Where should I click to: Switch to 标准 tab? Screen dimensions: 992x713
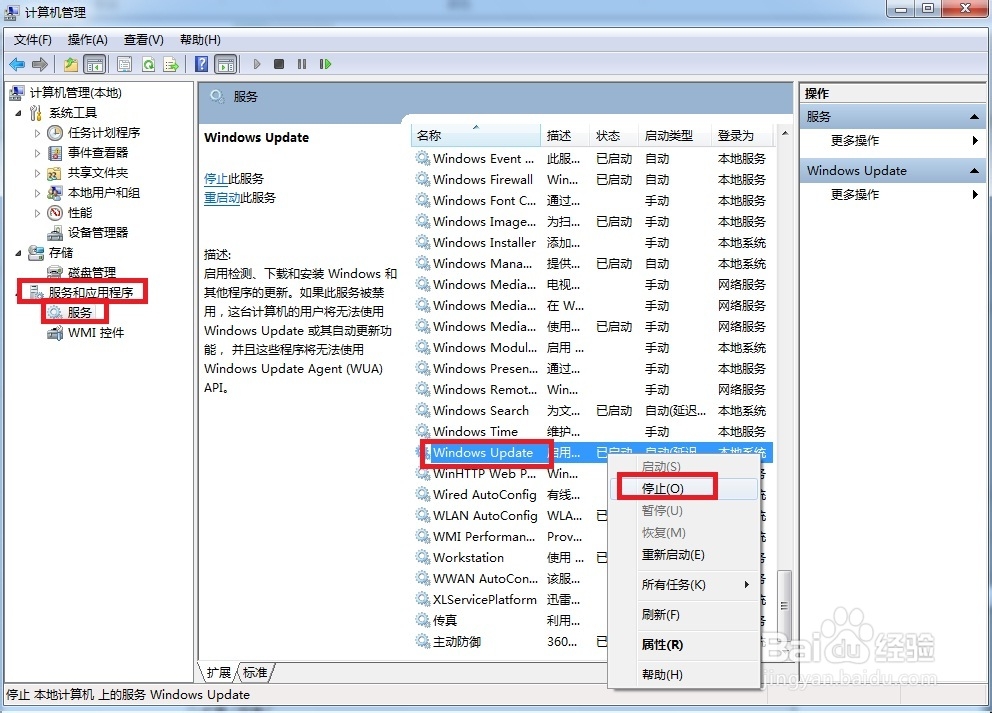(x=256, y=672)
